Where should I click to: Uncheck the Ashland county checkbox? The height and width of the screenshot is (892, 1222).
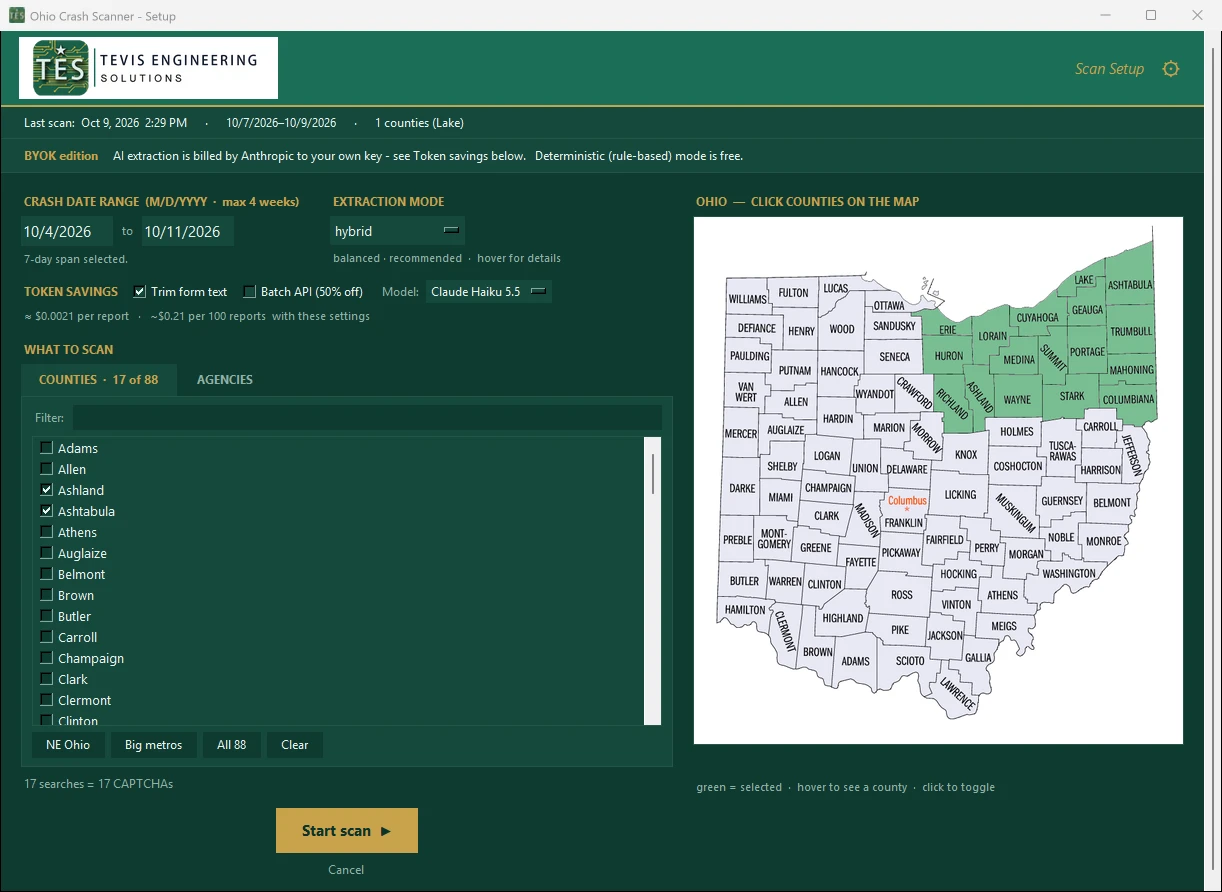point(46,490)
